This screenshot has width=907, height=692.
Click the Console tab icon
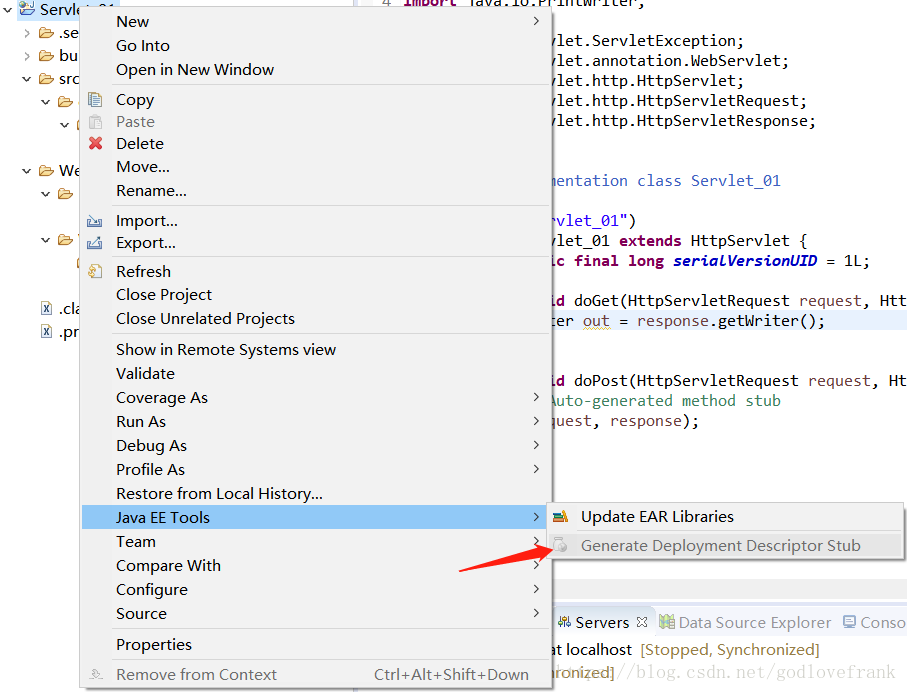(x=849, y=621)
